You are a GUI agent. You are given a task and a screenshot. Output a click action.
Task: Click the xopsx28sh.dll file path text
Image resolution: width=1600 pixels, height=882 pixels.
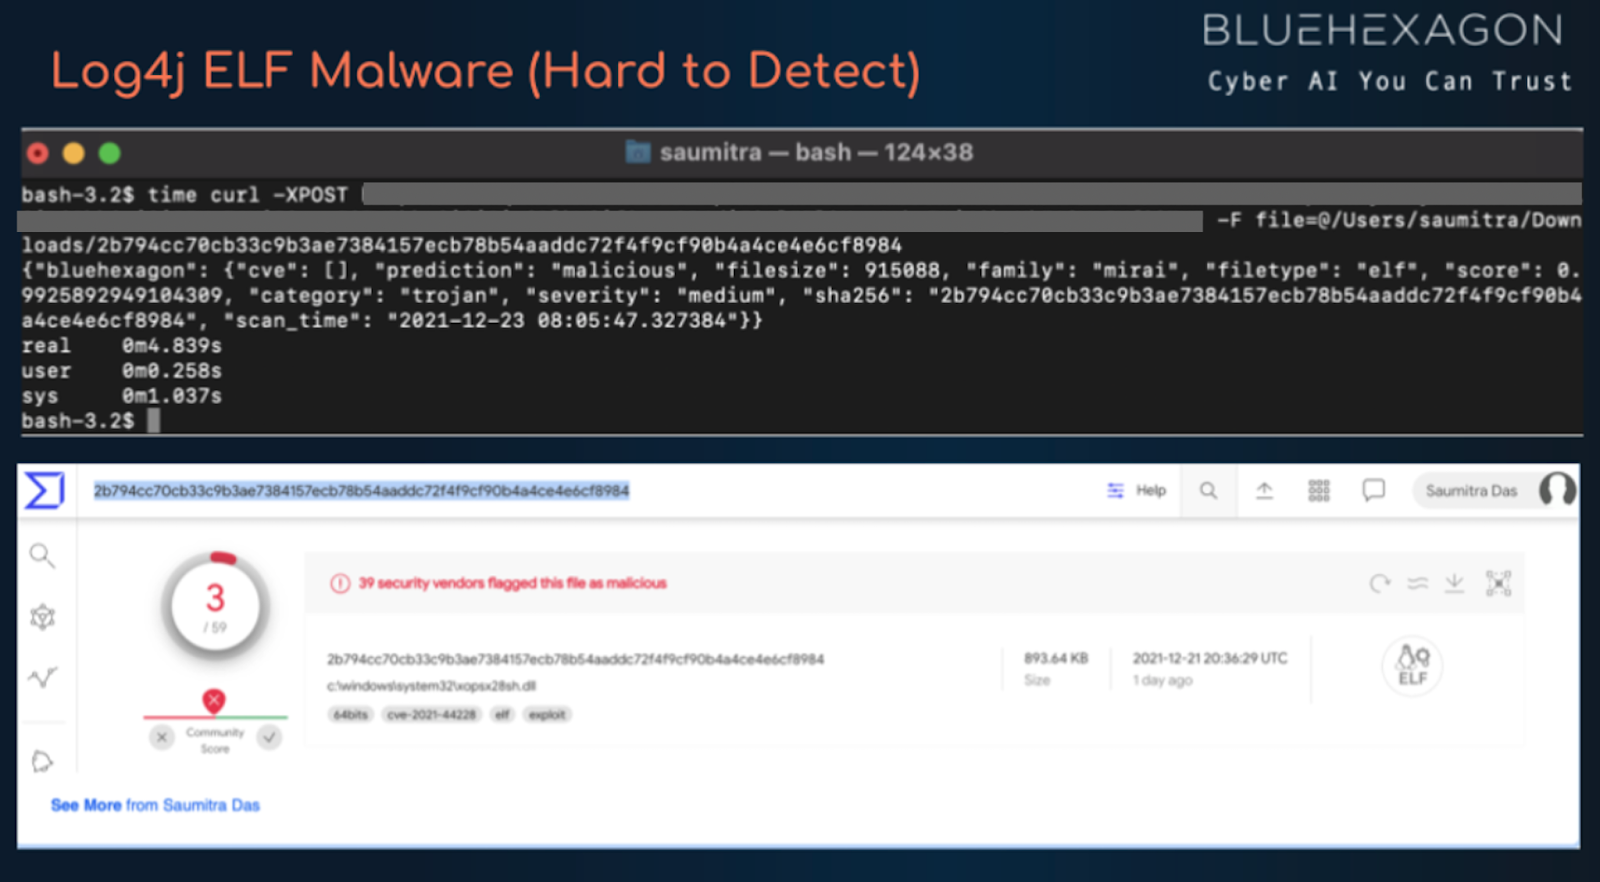pyautogui.click(x=431, y=686)
